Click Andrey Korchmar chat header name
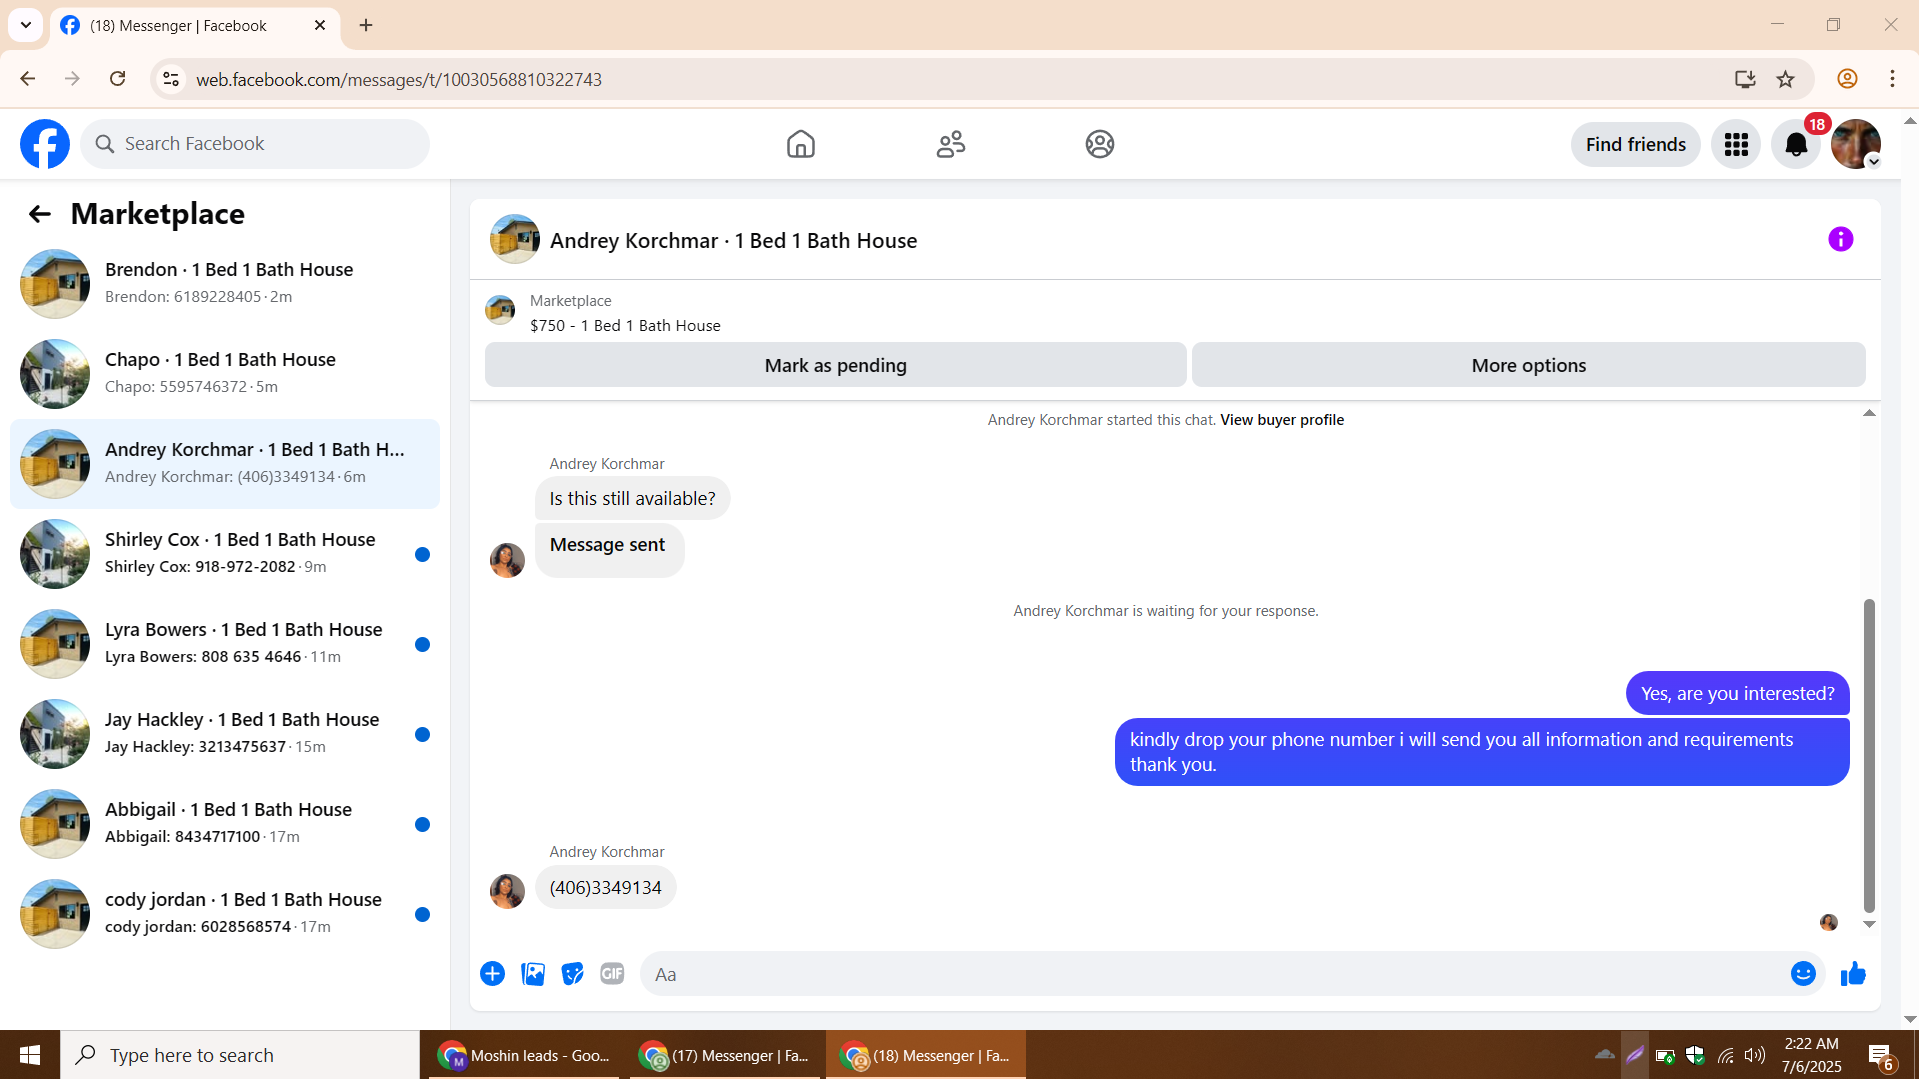Image resolution: width=1919 pixels, height=1079 pixels. (x=733, y=241)
